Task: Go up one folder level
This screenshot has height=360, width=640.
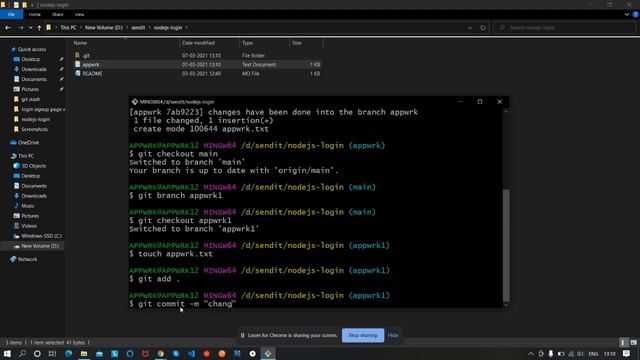Action: (x=39, y=28)
